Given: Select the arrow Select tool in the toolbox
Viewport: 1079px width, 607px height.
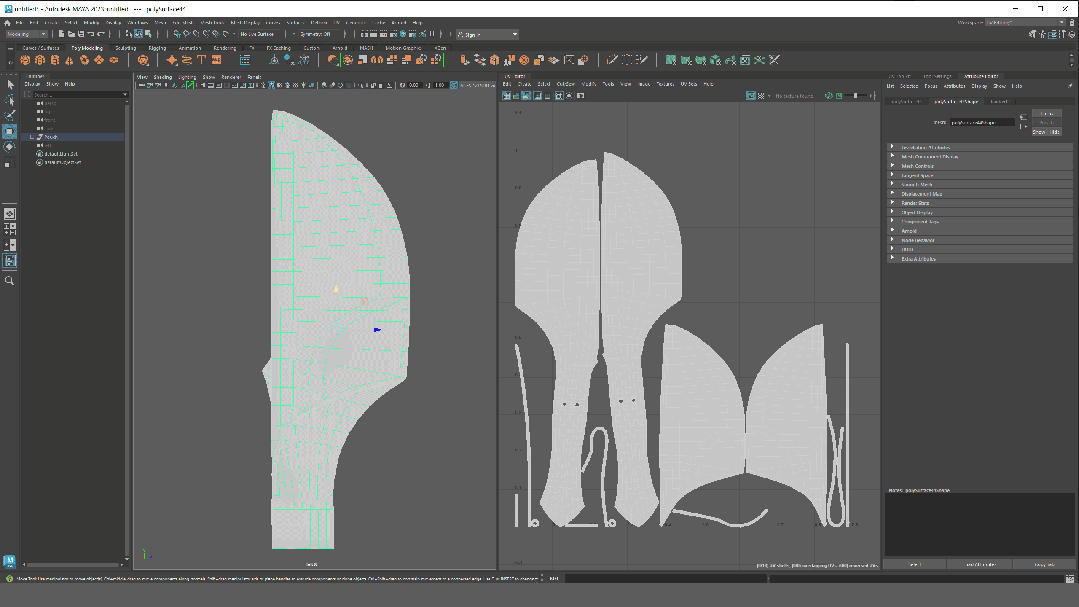Looking at the screenshot, I should (x=9, y=85).
